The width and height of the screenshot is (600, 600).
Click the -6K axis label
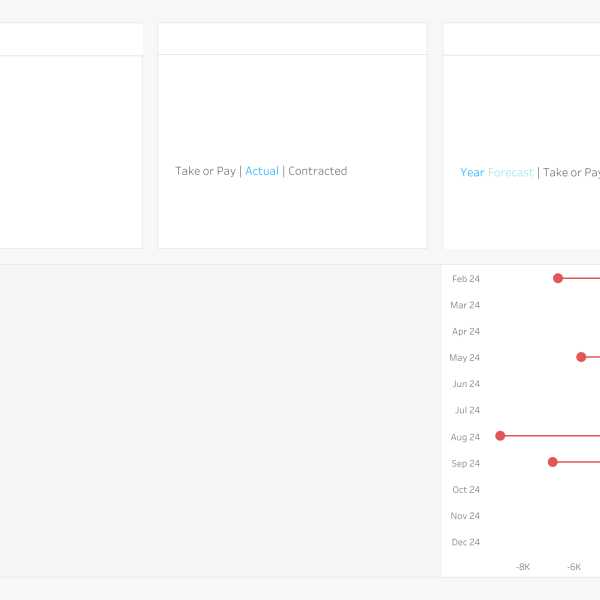pyautogui.click(x=574, y=567)
